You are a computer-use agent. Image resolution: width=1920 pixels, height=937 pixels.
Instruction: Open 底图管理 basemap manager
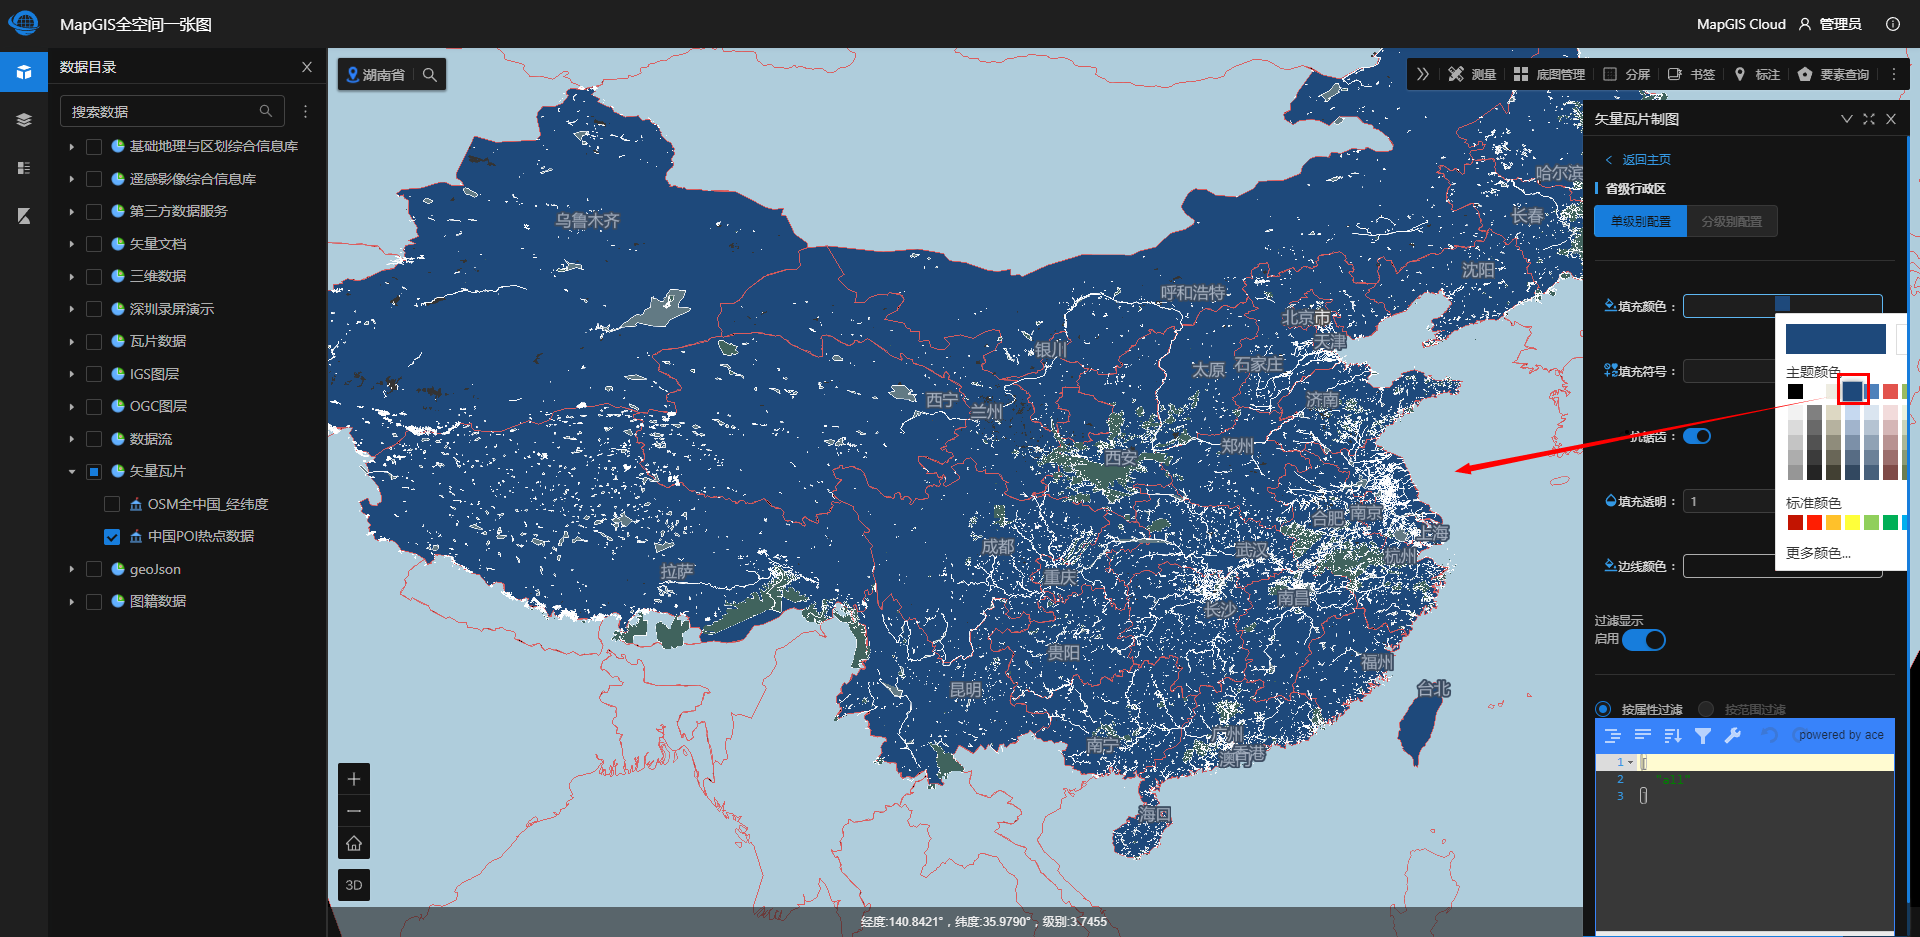point(1549,74)
